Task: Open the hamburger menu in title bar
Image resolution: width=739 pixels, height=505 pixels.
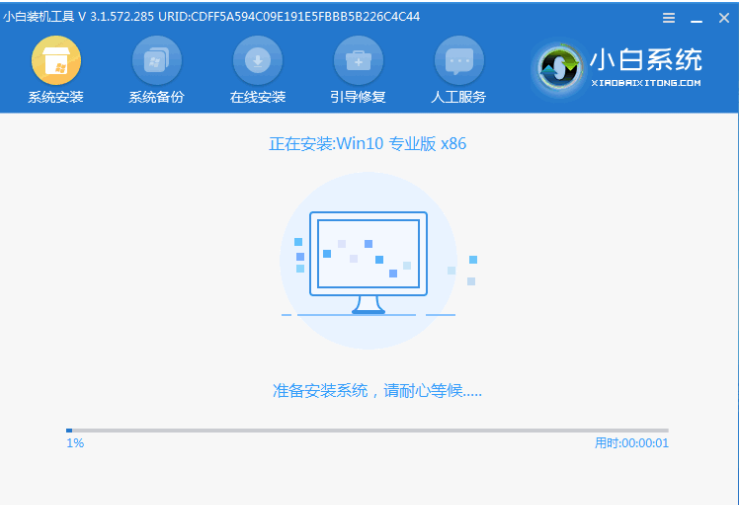Action: coord(668,18)
